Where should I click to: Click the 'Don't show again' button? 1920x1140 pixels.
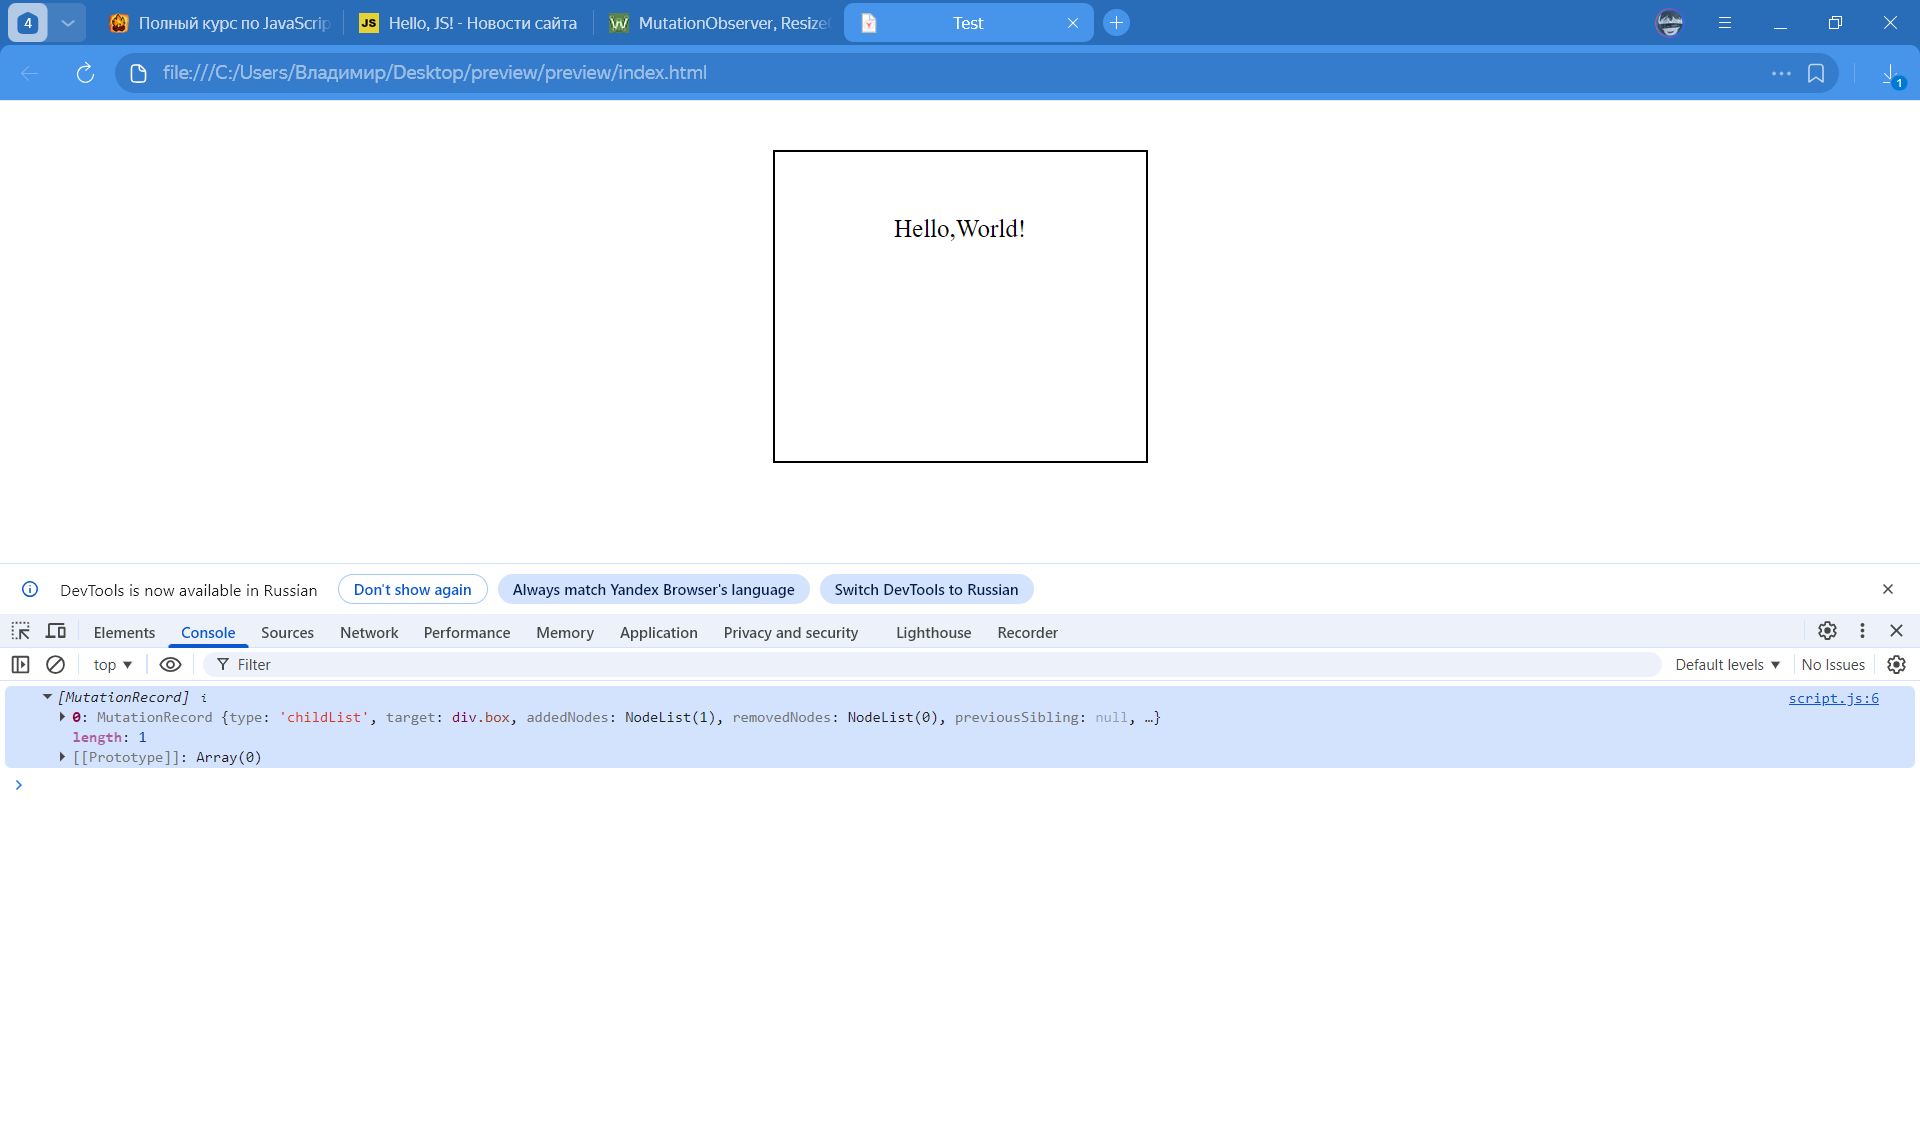click(x=412, y=589)
